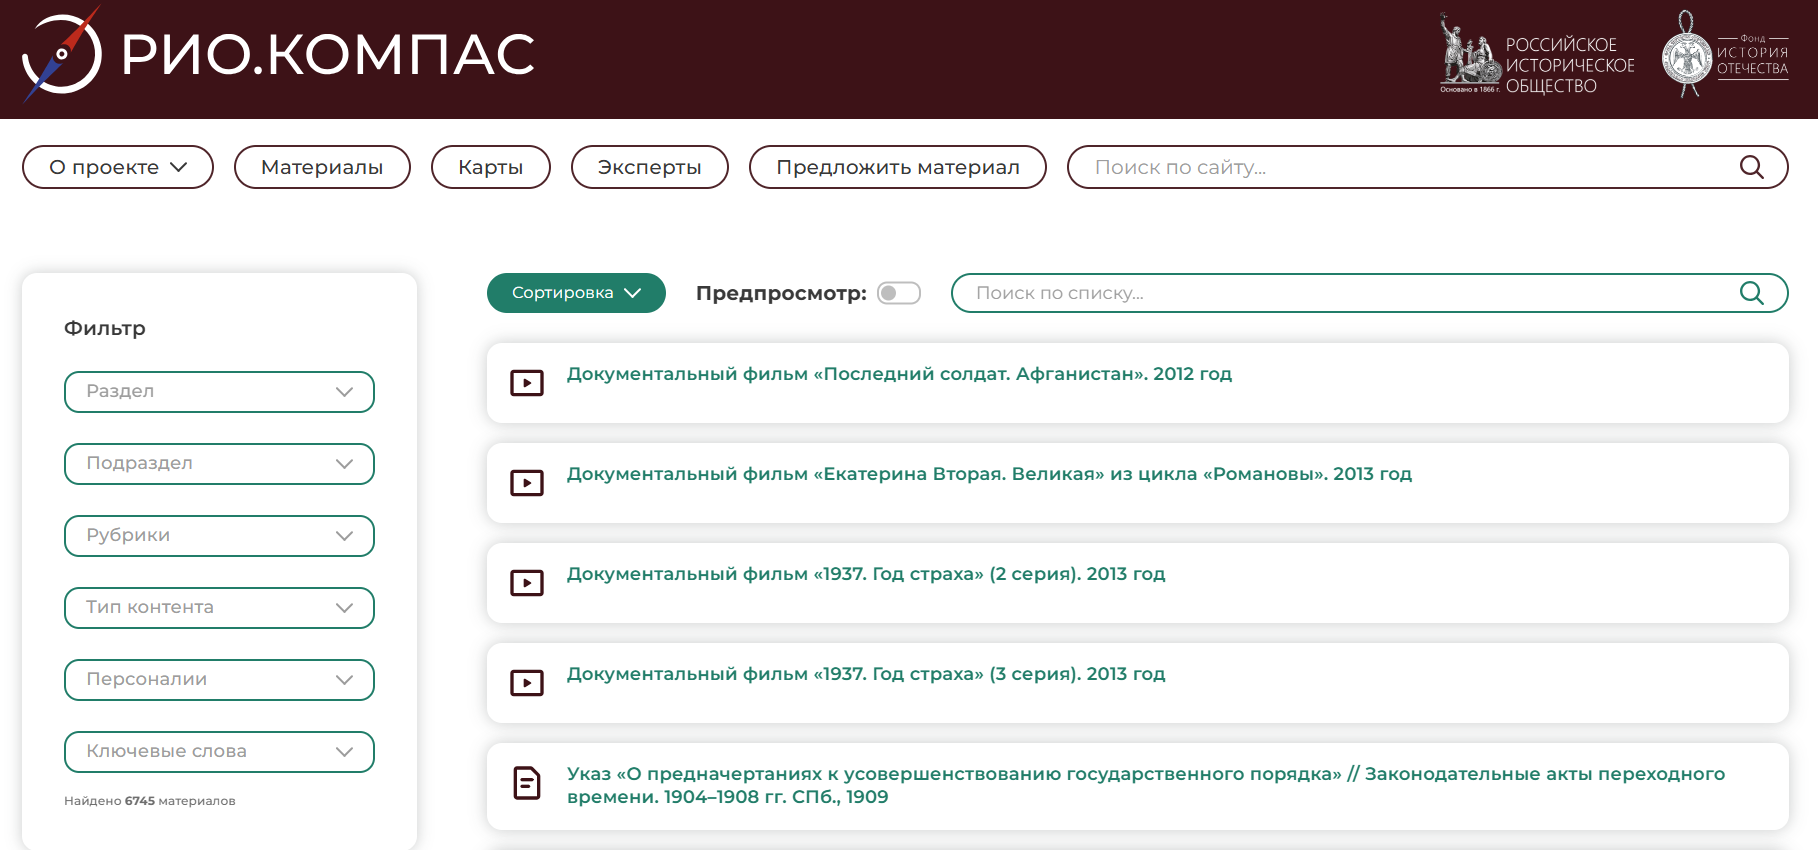This screenshot has width=1818, height=850.
Task: Open the Карты menu item
Action: 490,167
